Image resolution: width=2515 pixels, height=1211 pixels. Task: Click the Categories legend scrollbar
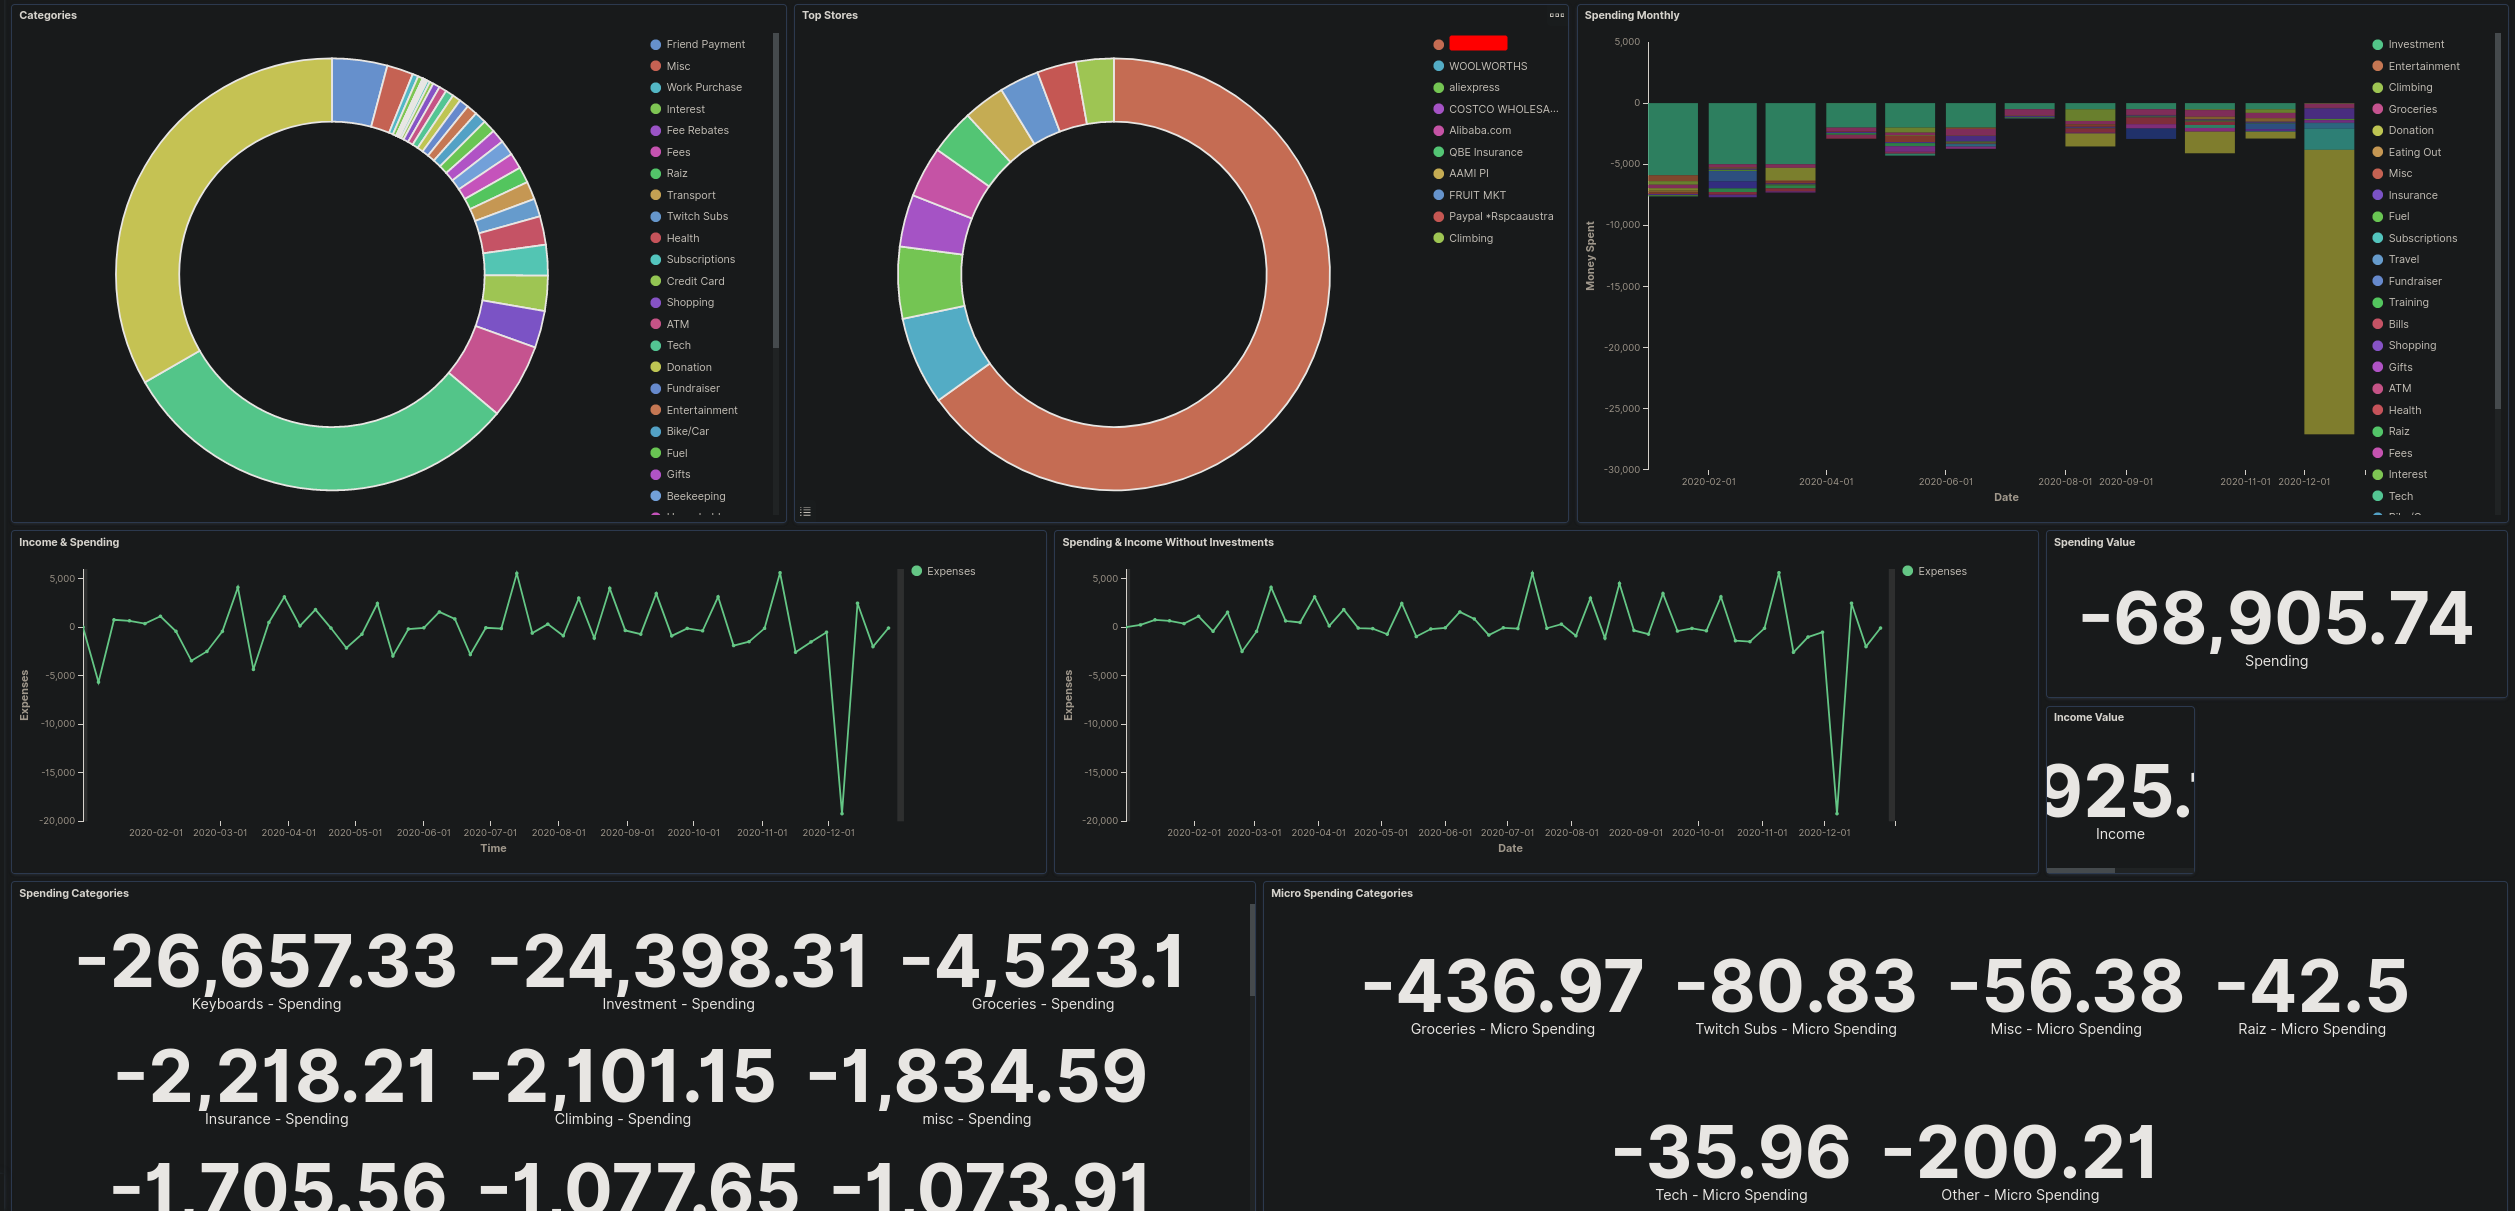776,190
